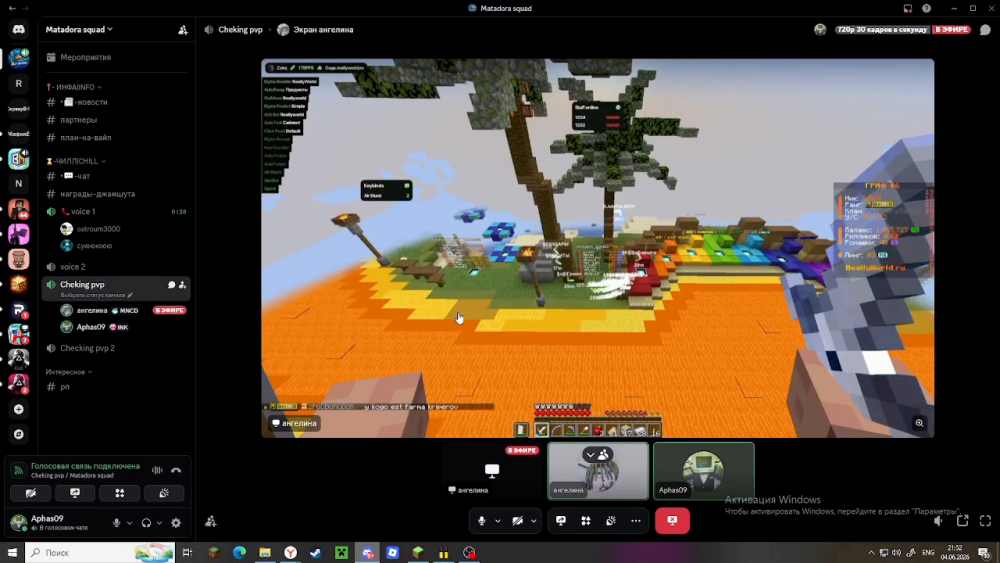Open the inbox icon in title bar
This screenshot has height=563, width=1000.
click(908, 8)
